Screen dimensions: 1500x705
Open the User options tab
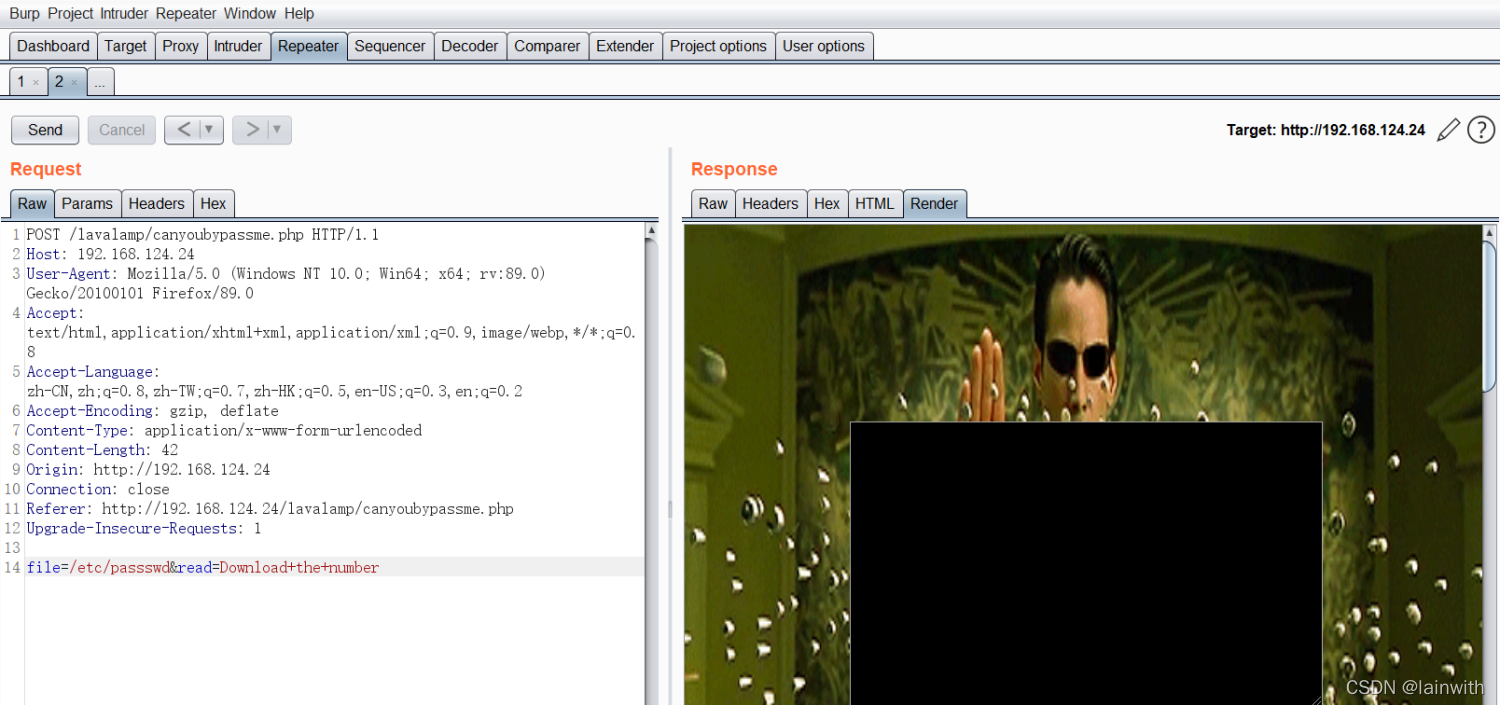[824, 46]
